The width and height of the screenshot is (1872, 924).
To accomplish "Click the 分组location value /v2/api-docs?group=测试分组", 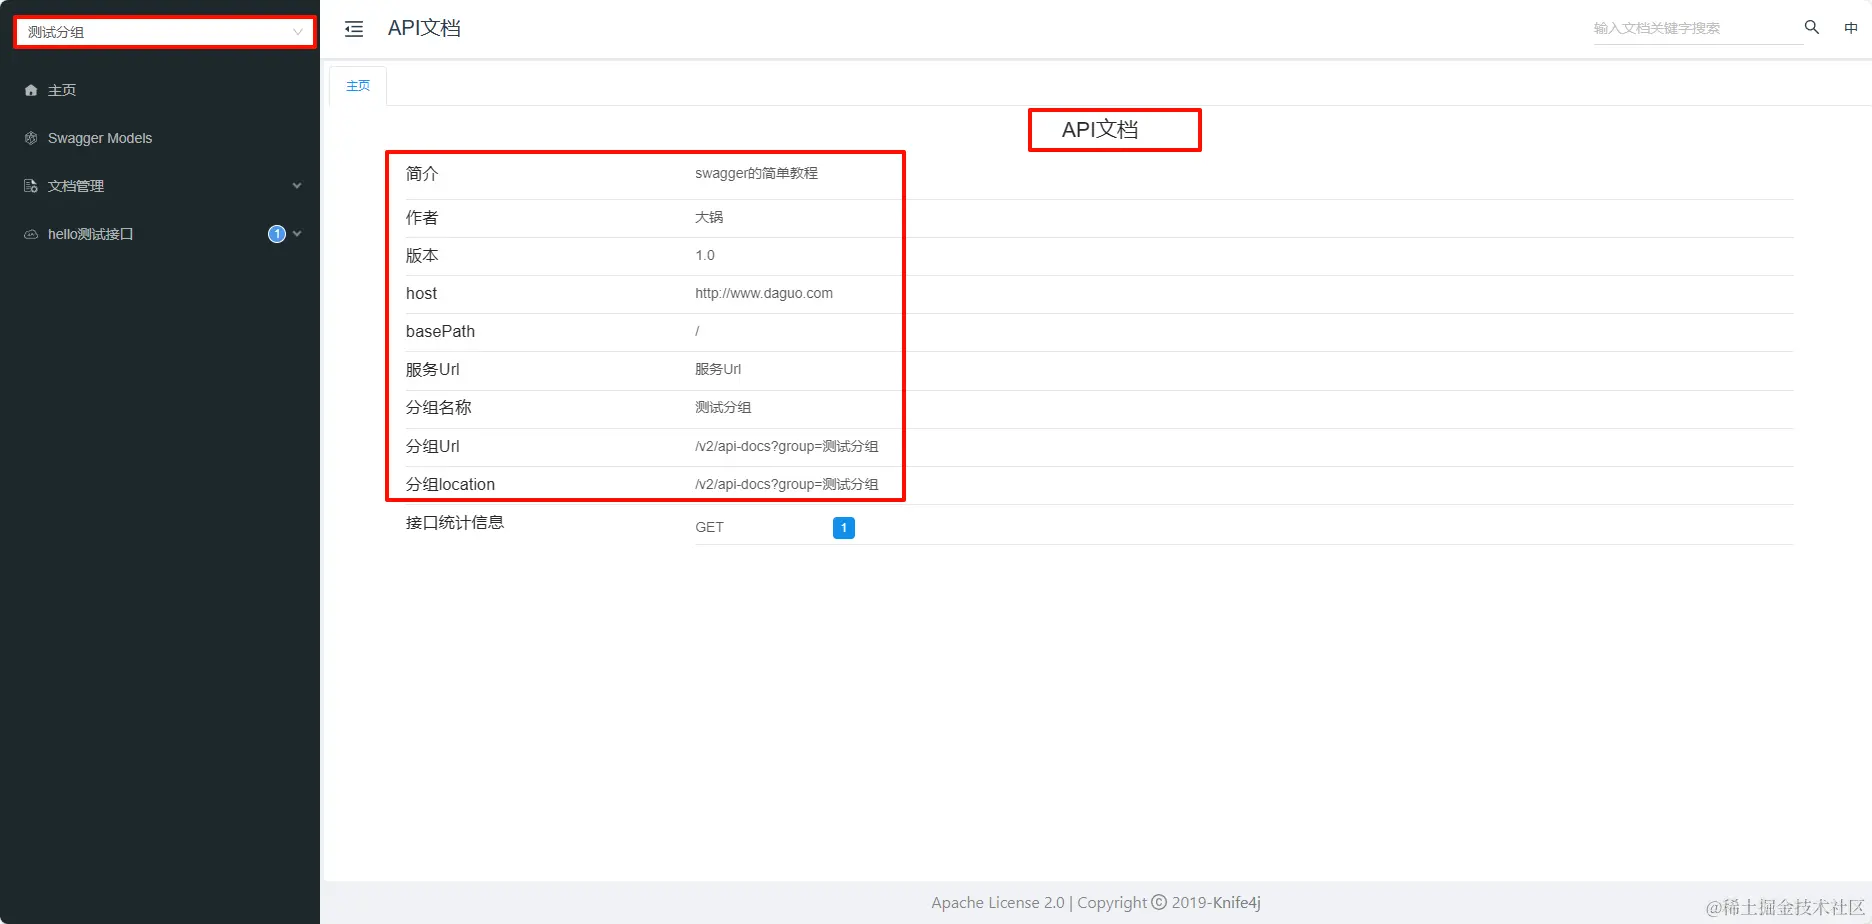I will 787,484.
